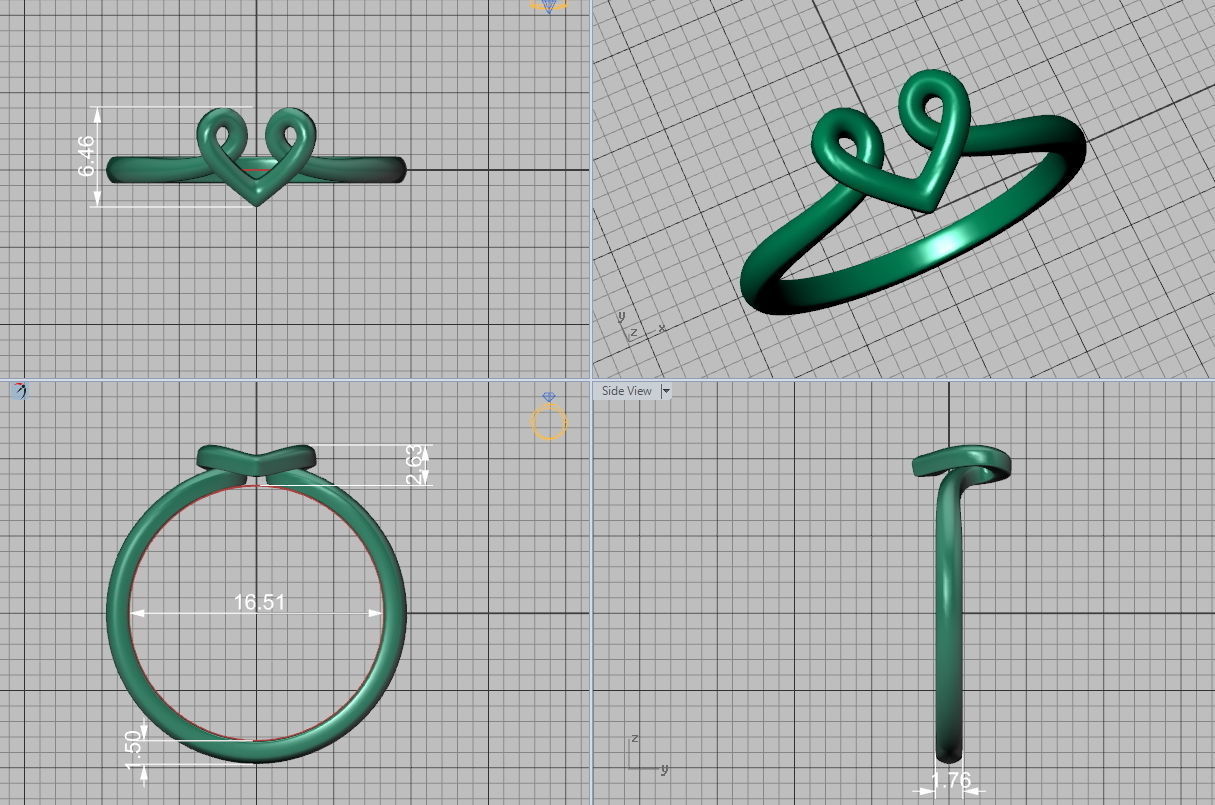
Task: Select the 1.50 band thickness dimension
Action: [x=134, y=751]
